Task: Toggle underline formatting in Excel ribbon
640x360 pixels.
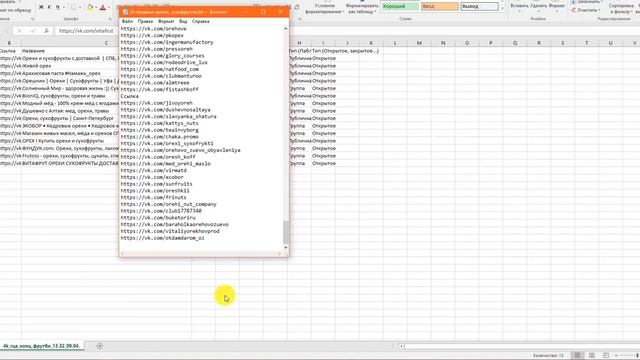Action: [57, 7]
